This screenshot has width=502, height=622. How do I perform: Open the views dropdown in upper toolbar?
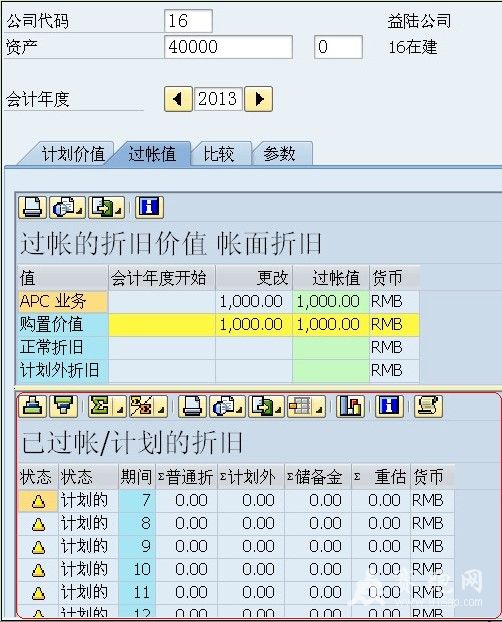coord(67,207)
